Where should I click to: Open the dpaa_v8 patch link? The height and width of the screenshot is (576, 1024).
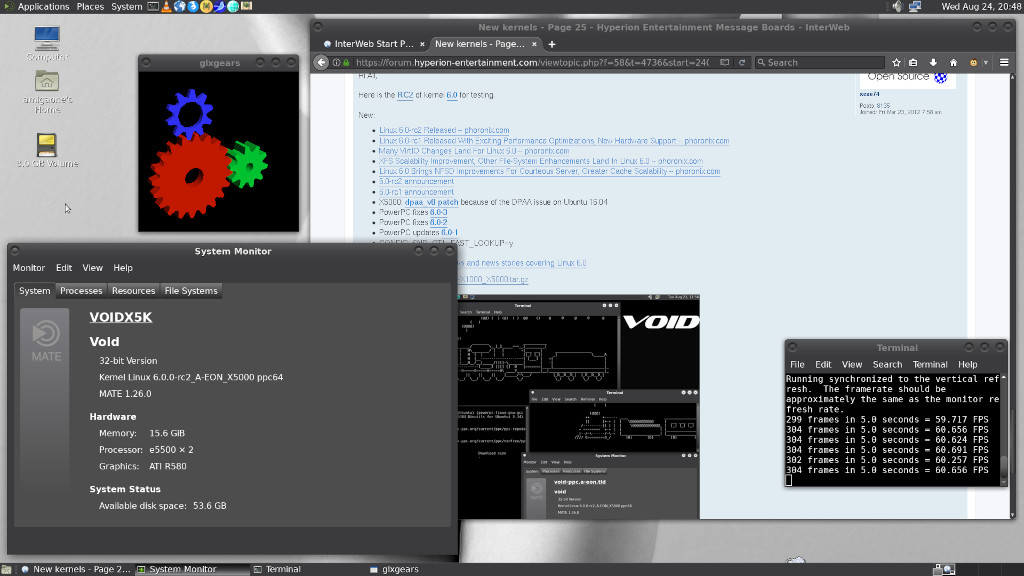click(431, 202)
